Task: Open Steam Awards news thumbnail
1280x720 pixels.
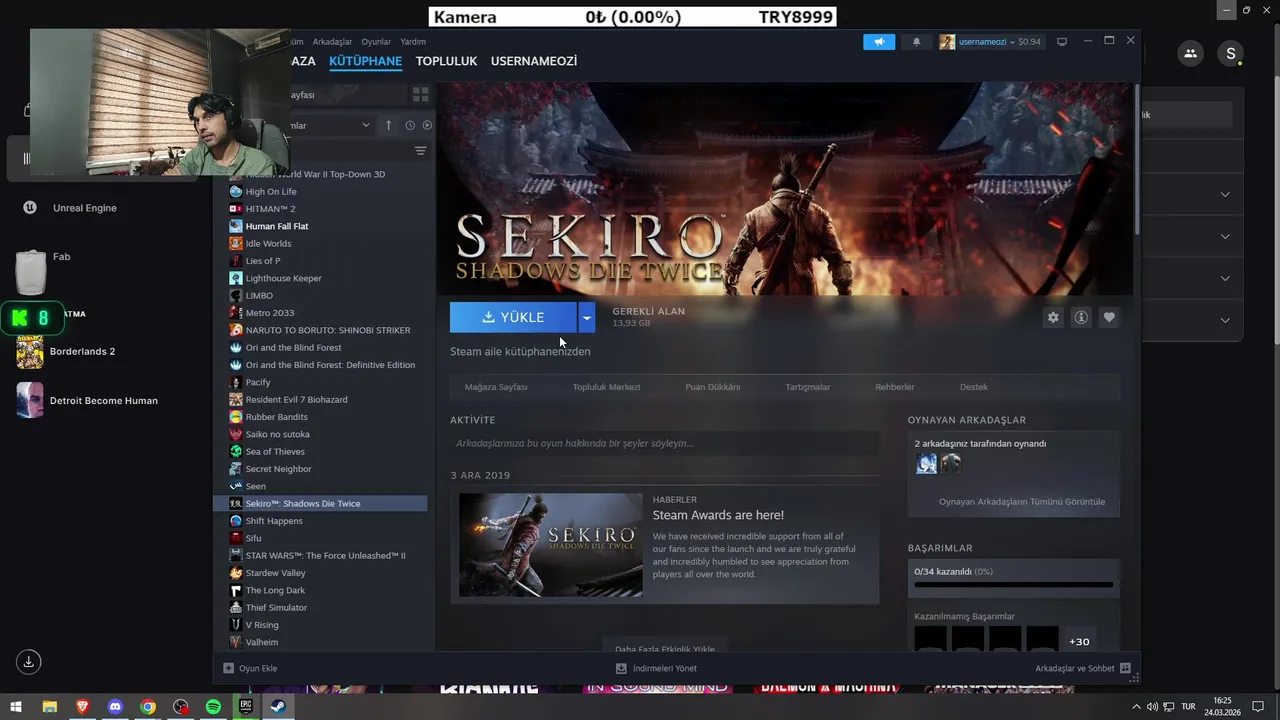Action: (x=551, y=545)
